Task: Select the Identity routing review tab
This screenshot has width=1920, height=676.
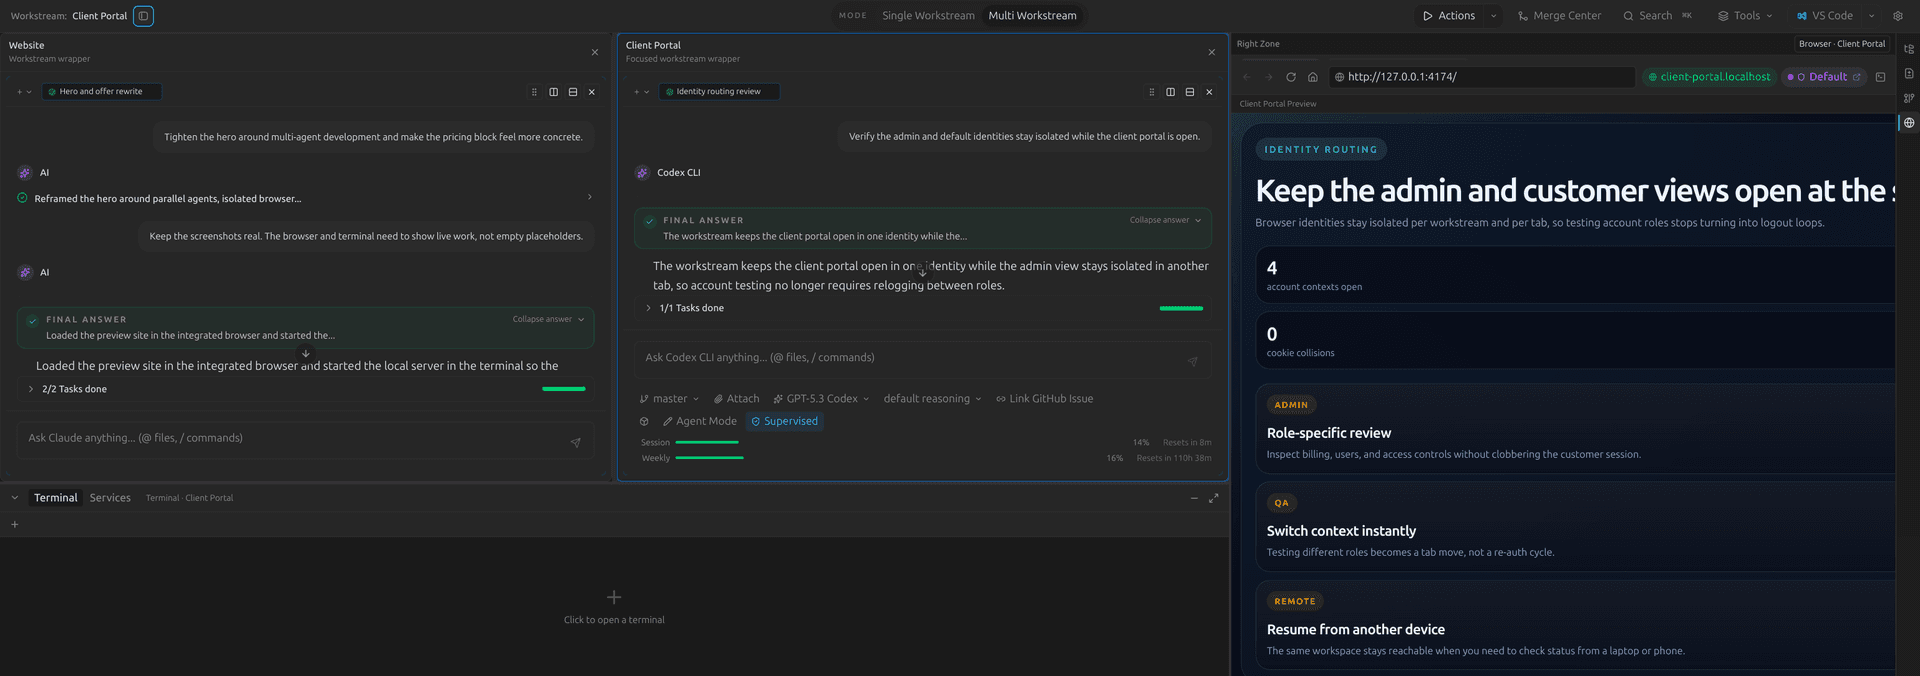Action: (x=718, y=92)
